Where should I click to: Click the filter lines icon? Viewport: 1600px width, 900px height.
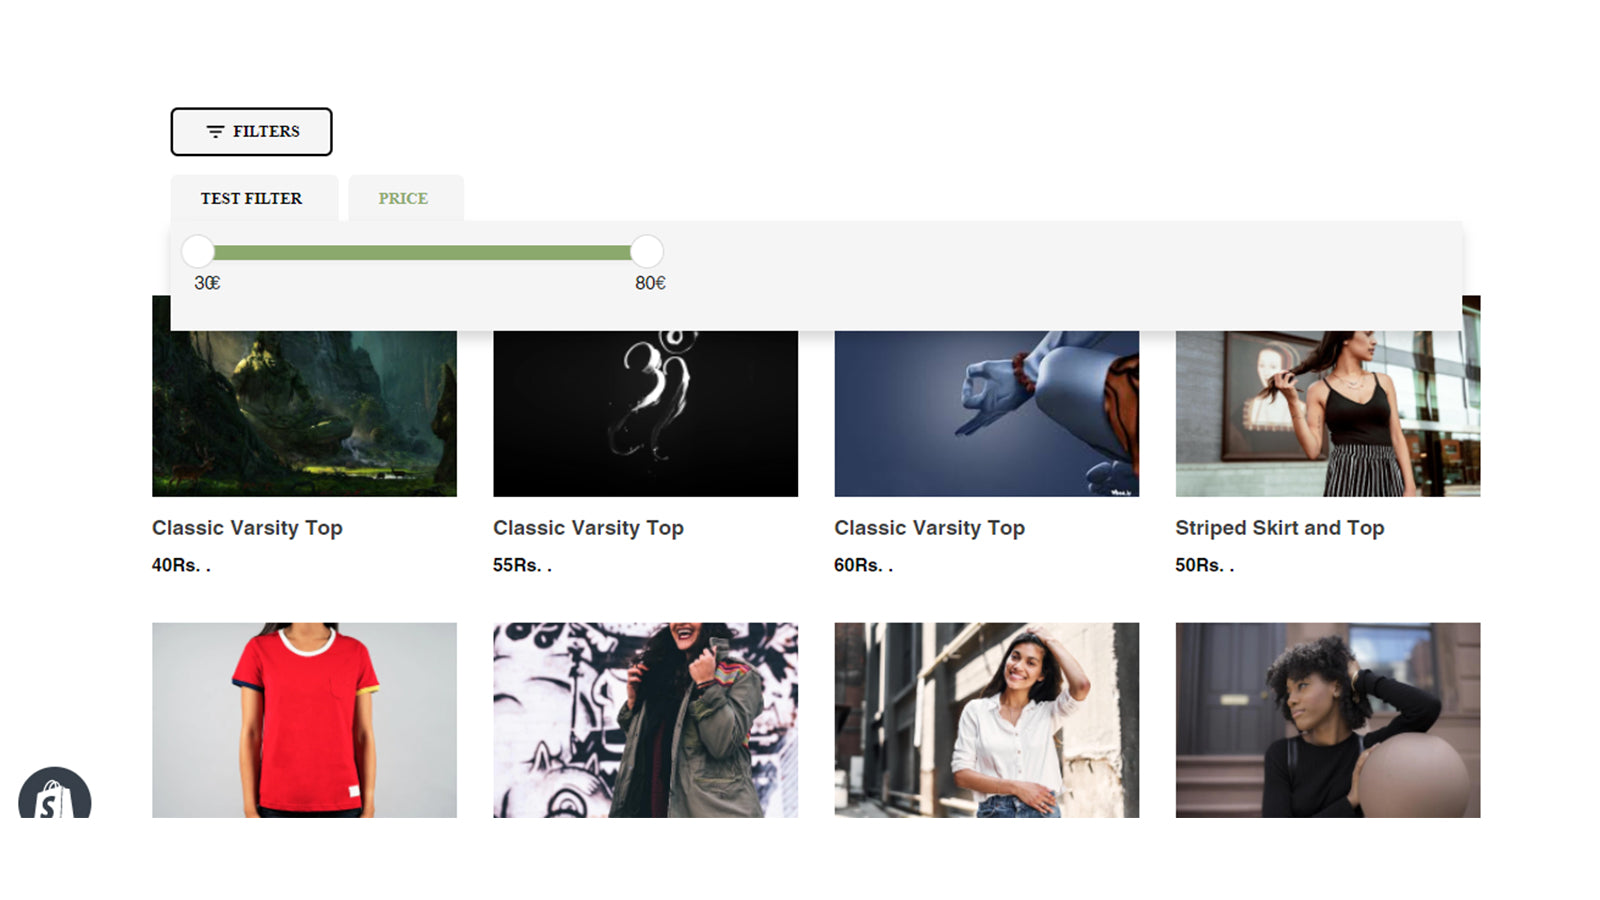coord(215,132)
